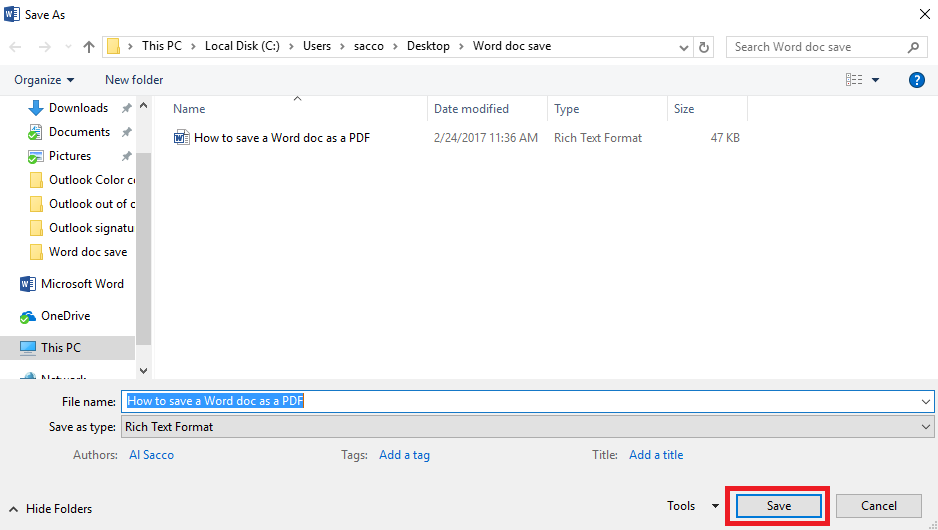Image resolution: width=938 pixels, height=530 pixels.
Task: Refresh the folder view
Action: [704, 47]
